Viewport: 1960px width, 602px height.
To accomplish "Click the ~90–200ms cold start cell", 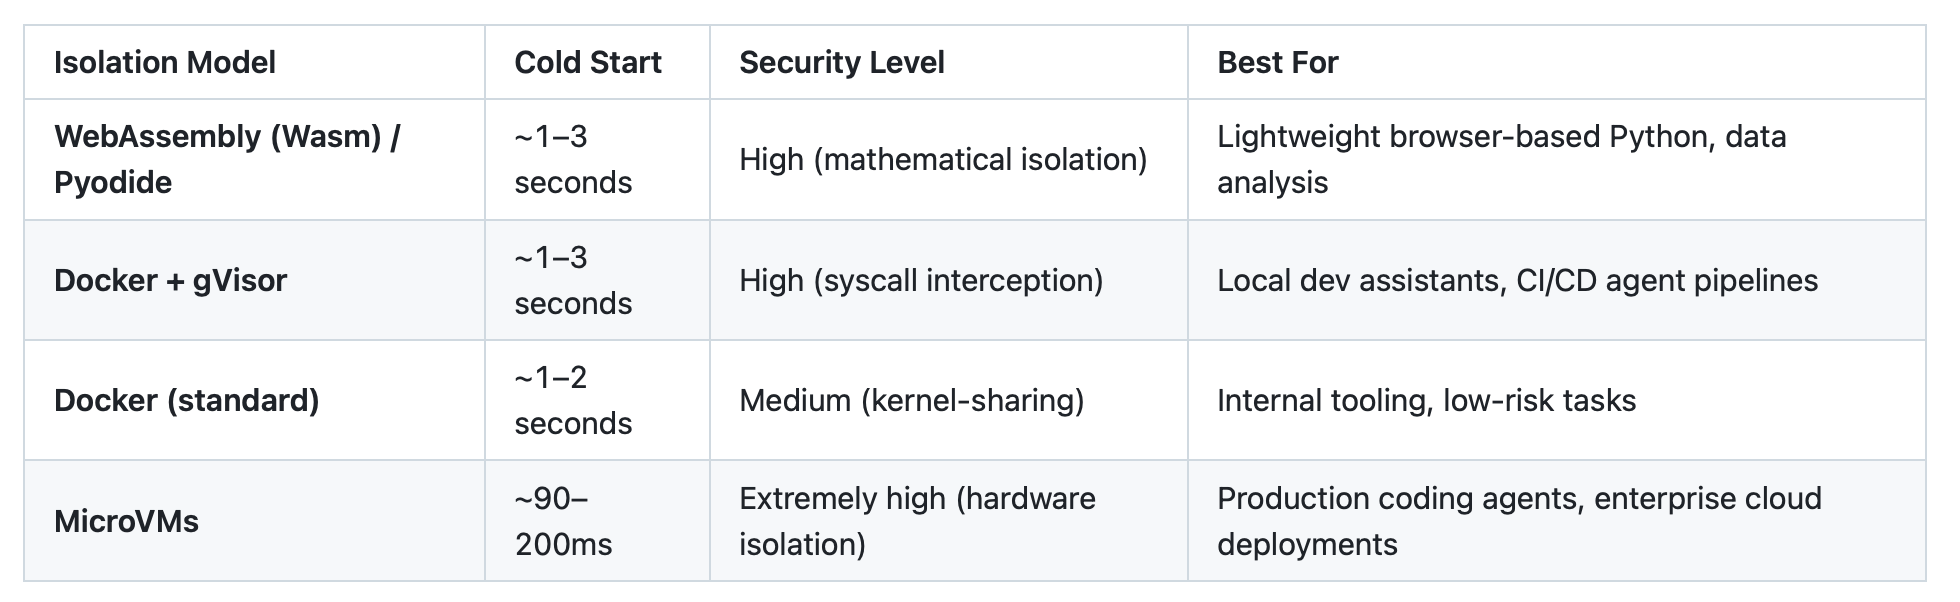I will (597, 520).
